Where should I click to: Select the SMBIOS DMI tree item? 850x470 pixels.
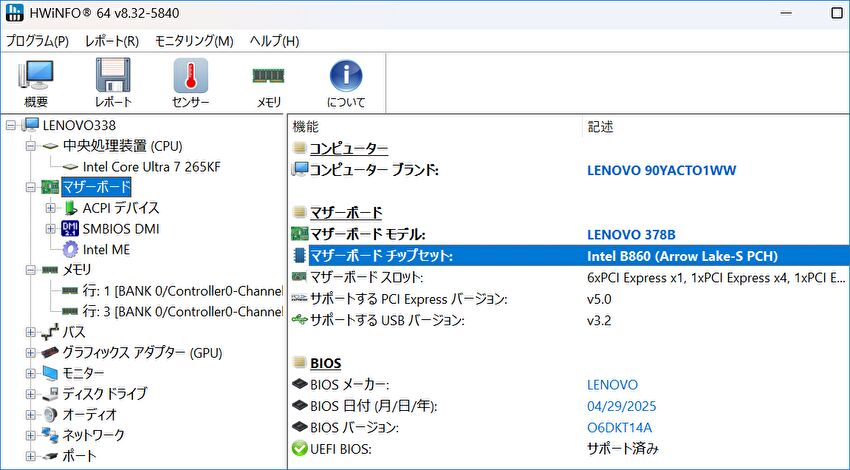coord(120,228)
